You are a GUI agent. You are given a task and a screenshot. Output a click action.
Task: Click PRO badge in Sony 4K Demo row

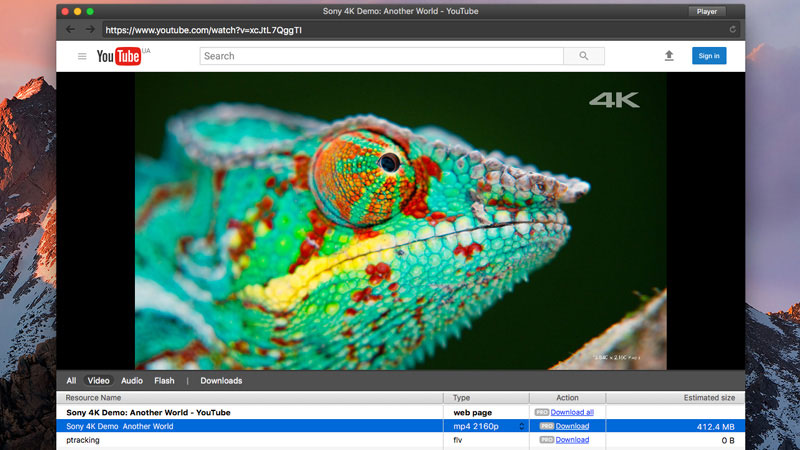[x=546, y=426]
